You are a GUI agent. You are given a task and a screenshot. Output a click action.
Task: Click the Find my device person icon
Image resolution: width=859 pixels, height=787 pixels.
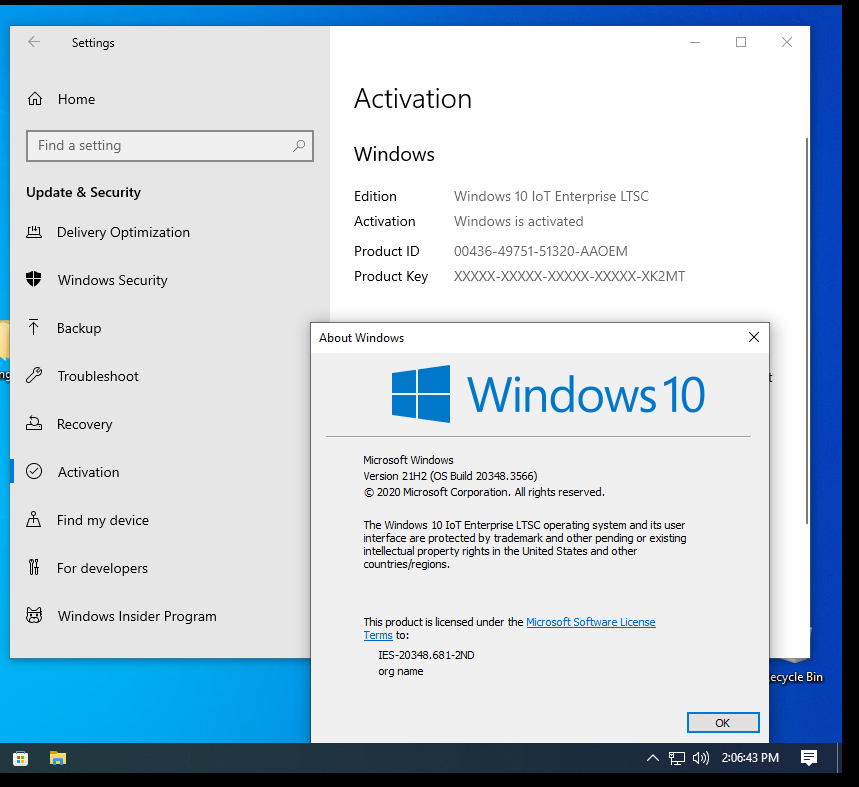tap(33, 519)
